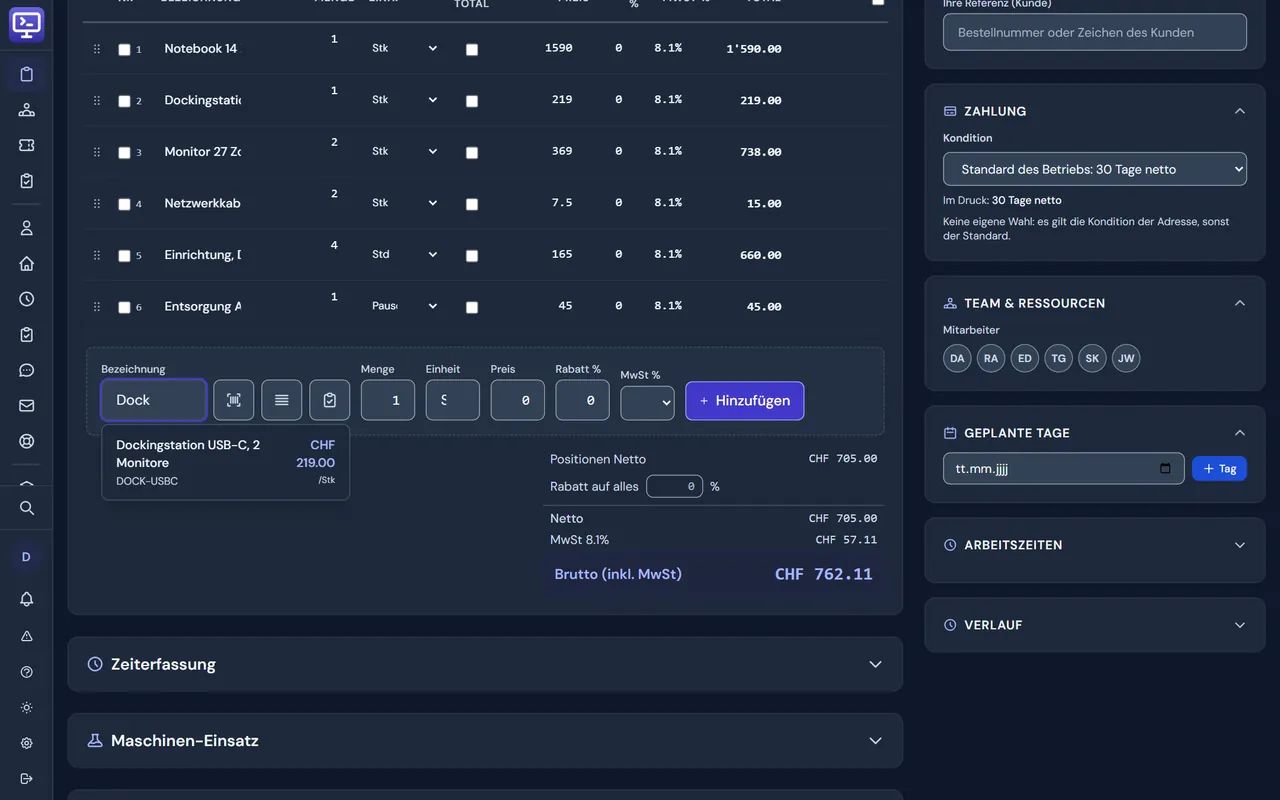Click the monitor app logo
Image resolution: width=1280 pixels, height=800 pixels.
pyautogui.click(x=26, y=24)
